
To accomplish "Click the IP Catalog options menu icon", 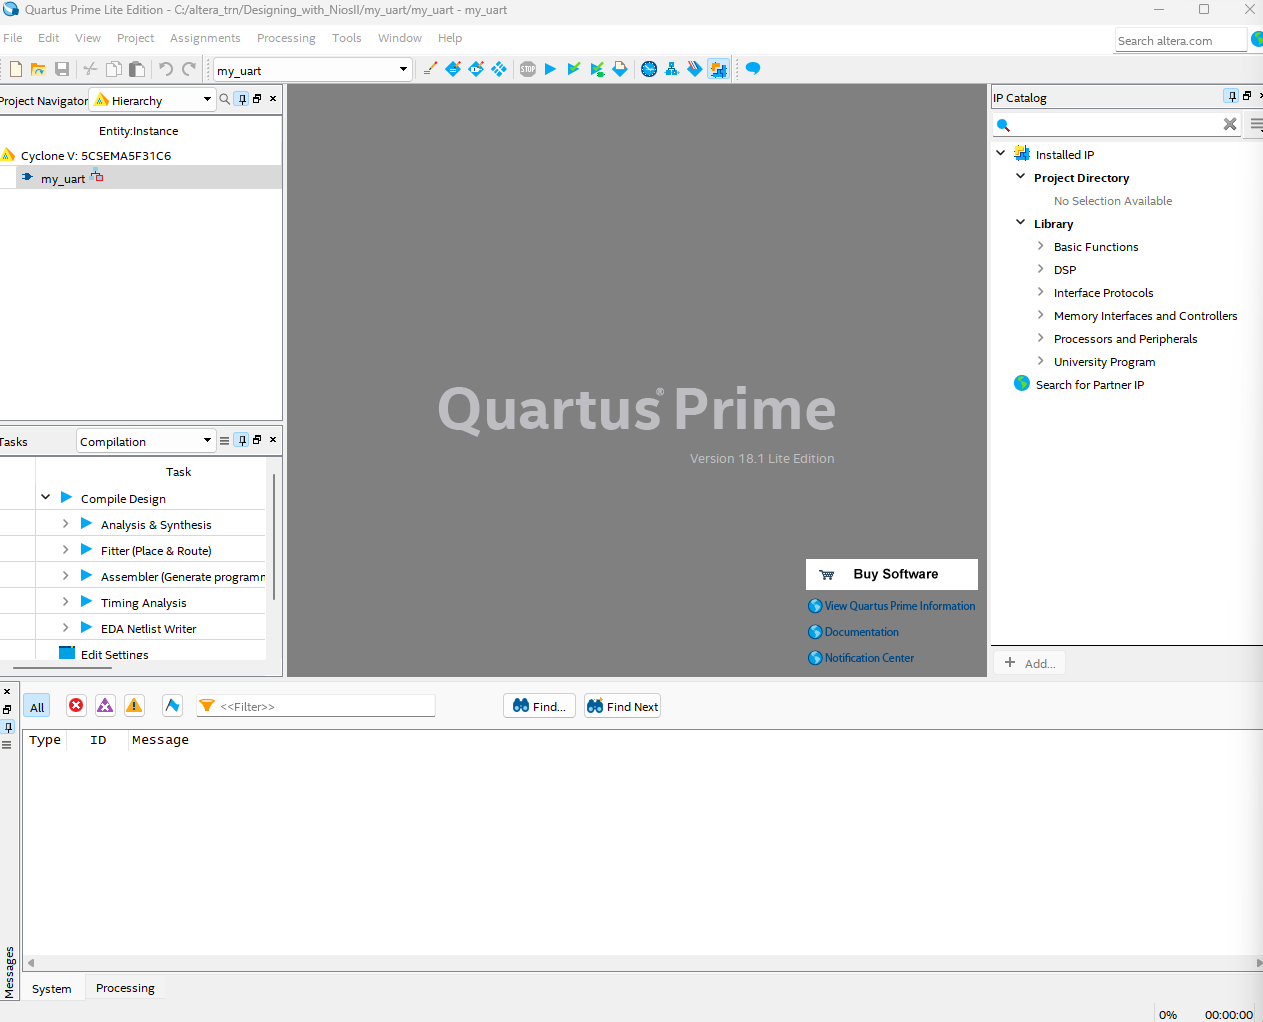I will (x=1256, y=124).
